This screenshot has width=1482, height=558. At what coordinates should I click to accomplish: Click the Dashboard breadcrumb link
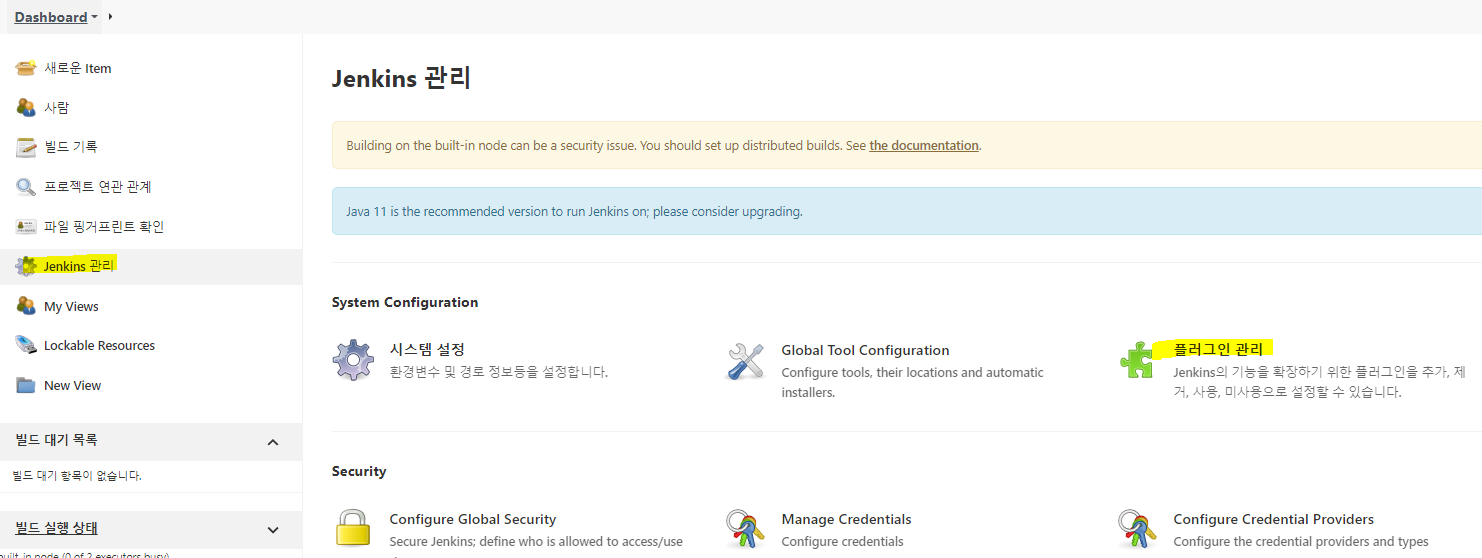click(x=51, y=17)
